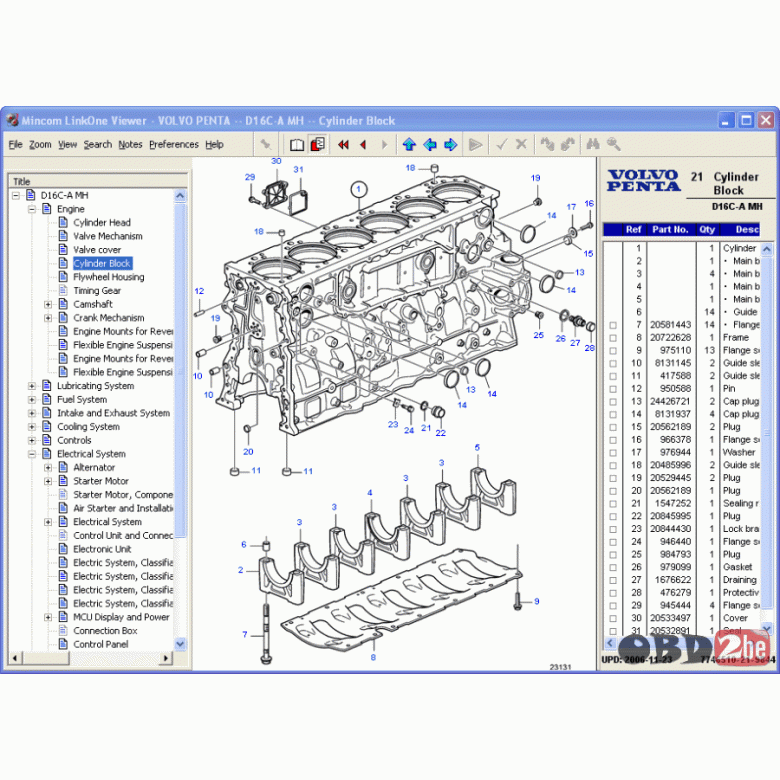This screenshot has width=780, height=780.
Task: Check the box for ref 17 Washer
Action: (x=613, y=453)
